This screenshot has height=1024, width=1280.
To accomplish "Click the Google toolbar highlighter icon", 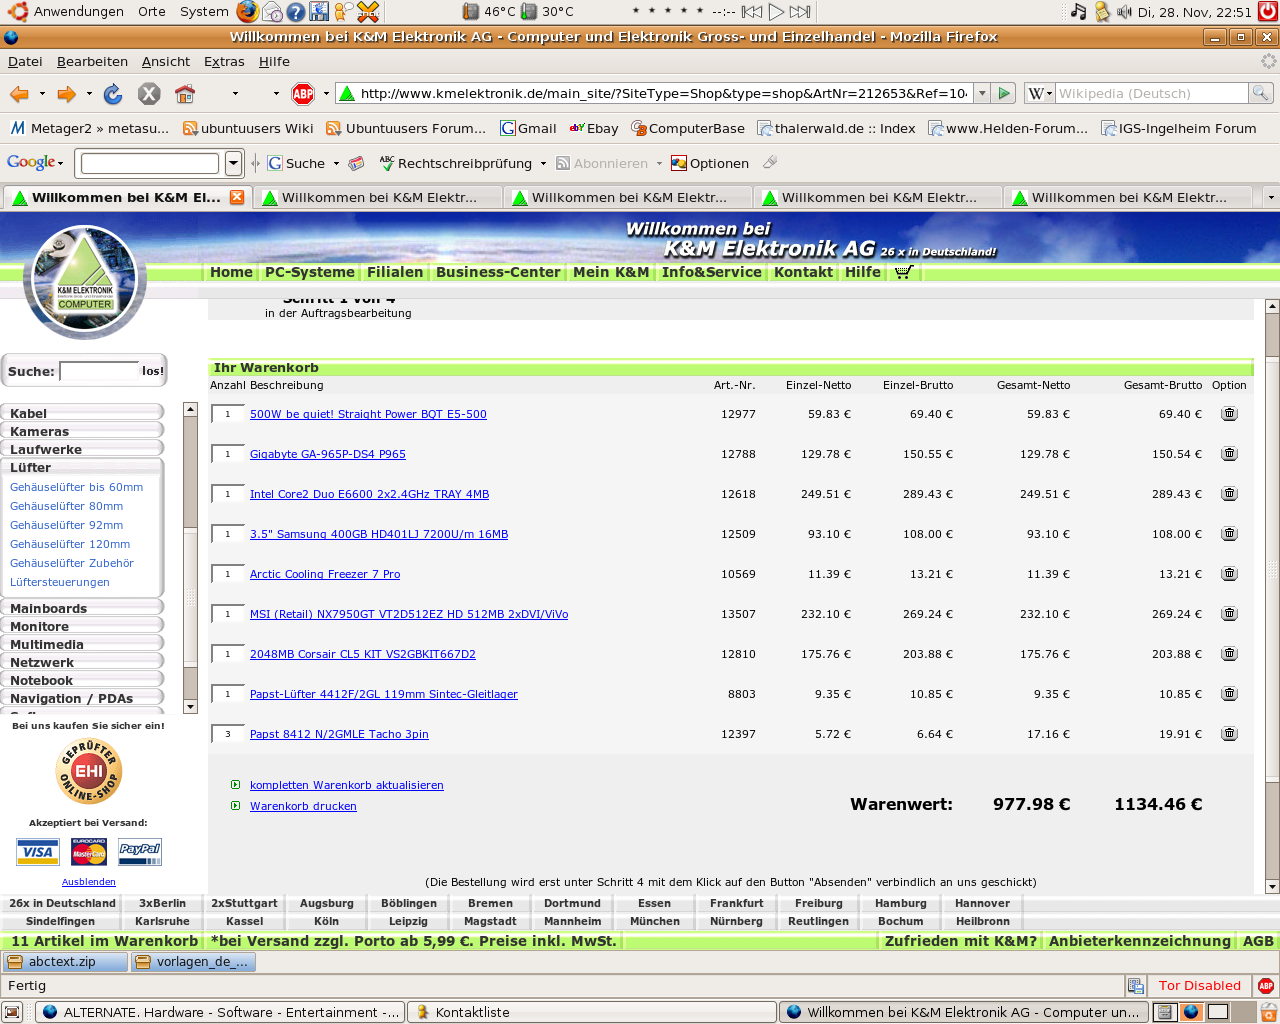I will tap(770, 162).
